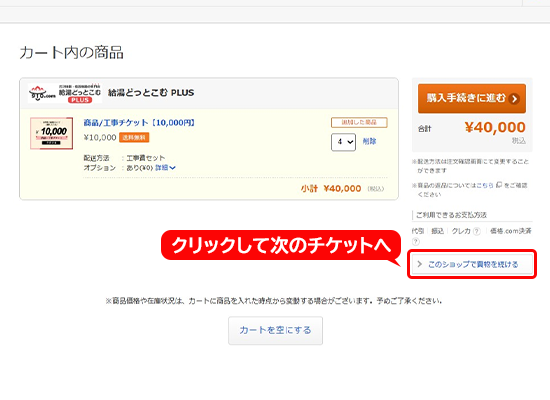Image resolution: width=550 pixels, height=400 pixels.
Task: Empty the cart with カートを空にする
Action: pyautogui.click(x=275, y=331)
